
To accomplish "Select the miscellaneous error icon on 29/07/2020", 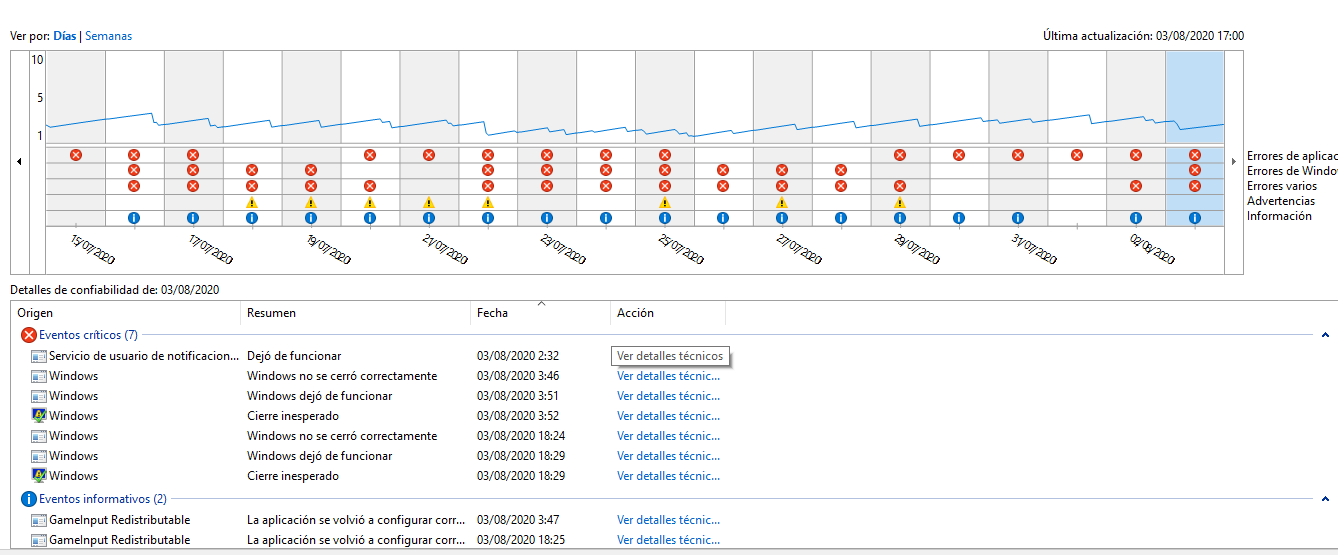I will [900, 186].
